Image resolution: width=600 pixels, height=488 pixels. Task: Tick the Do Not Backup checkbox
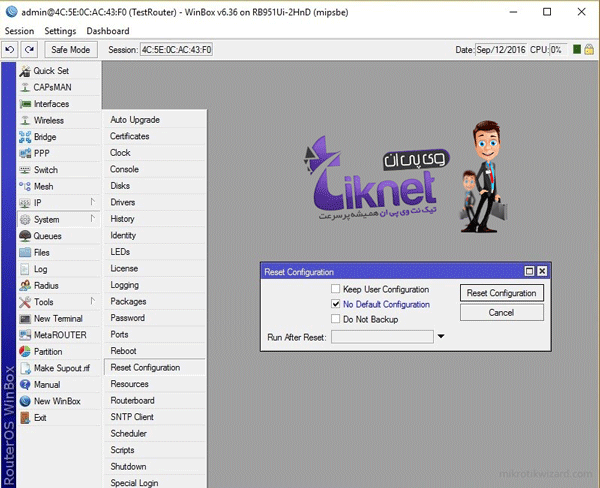[x=336, y=320]
